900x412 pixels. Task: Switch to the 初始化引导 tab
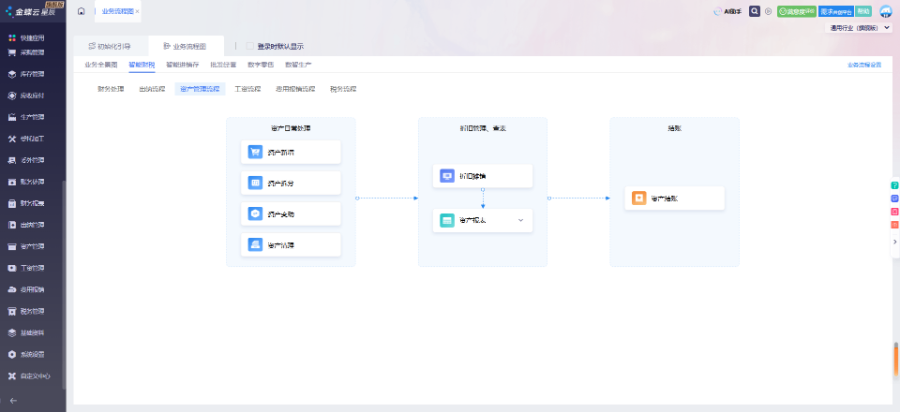109,46
